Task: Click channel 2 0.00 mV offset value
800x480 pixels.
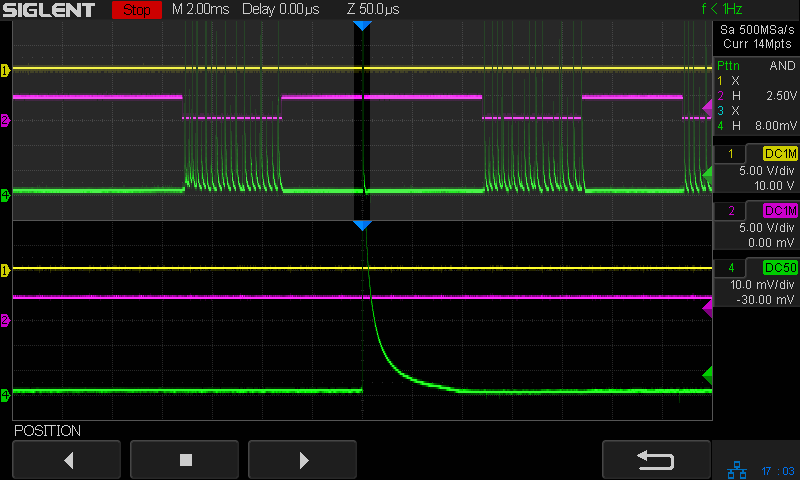Action: coord(771,243)
